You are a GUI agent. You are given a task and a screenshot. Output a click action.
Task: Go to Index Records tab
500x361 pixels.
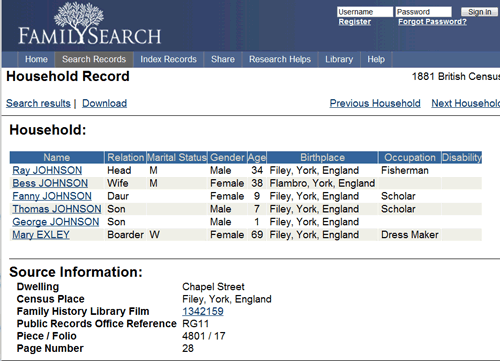168,59
